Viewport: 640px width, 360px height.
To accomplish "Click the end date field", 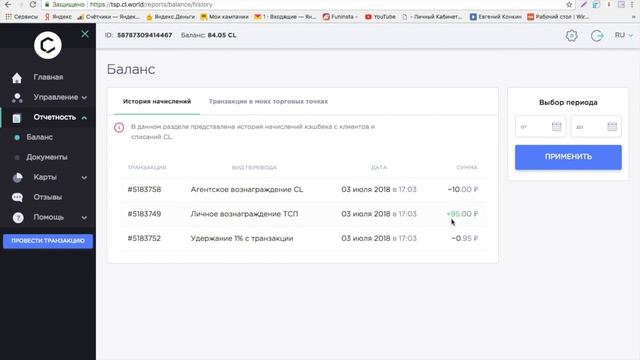I will [596, 127].
